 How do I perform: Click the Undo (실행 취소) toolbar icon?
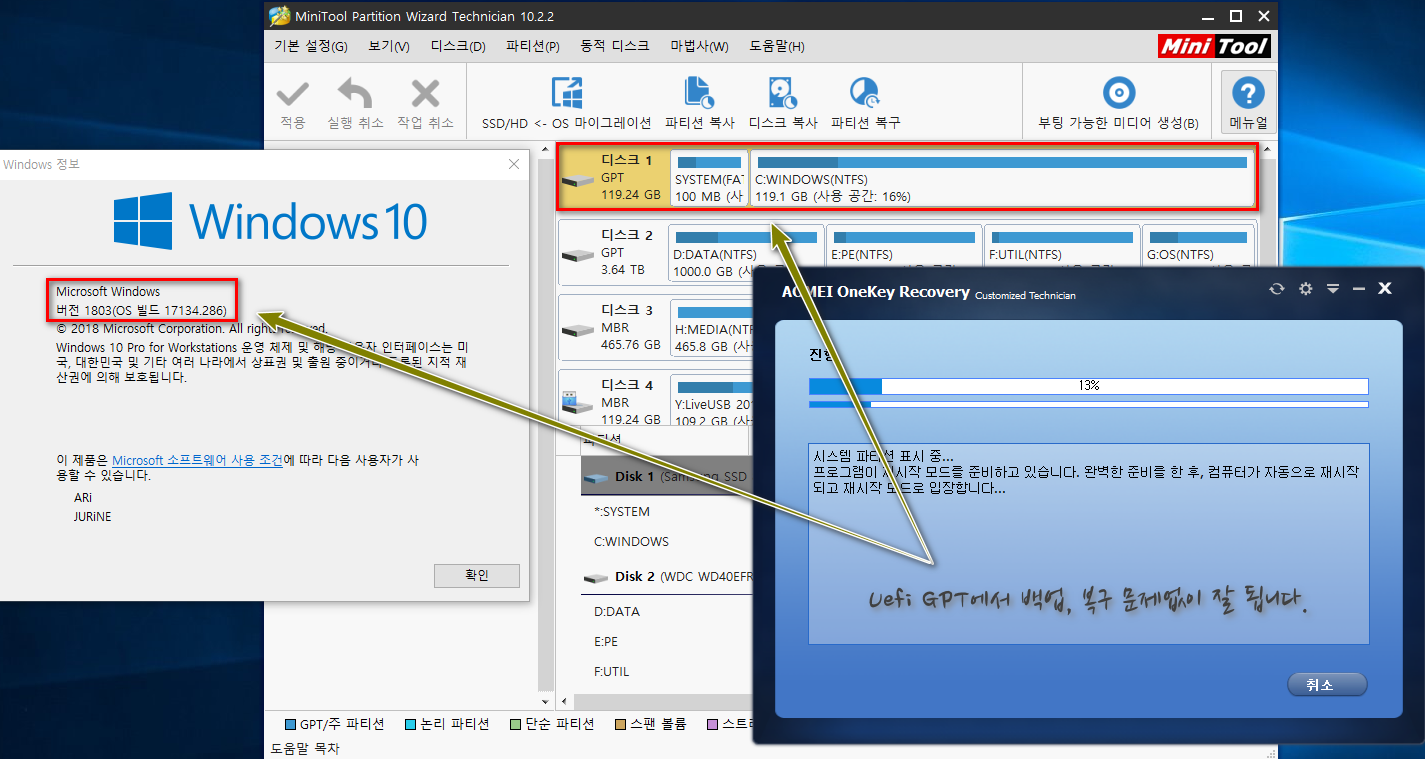click(x=355, y=94)
